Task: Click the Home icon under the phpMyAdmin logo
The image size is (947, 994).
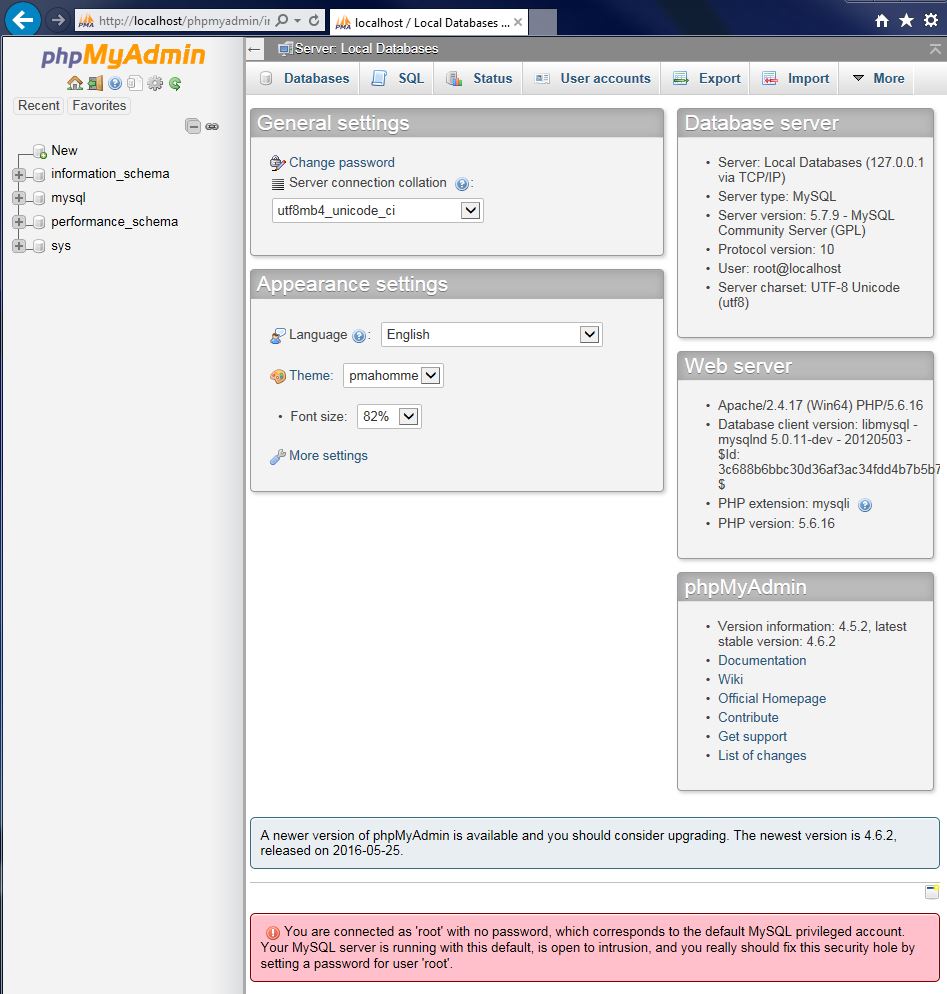Action: coord(75,83)
